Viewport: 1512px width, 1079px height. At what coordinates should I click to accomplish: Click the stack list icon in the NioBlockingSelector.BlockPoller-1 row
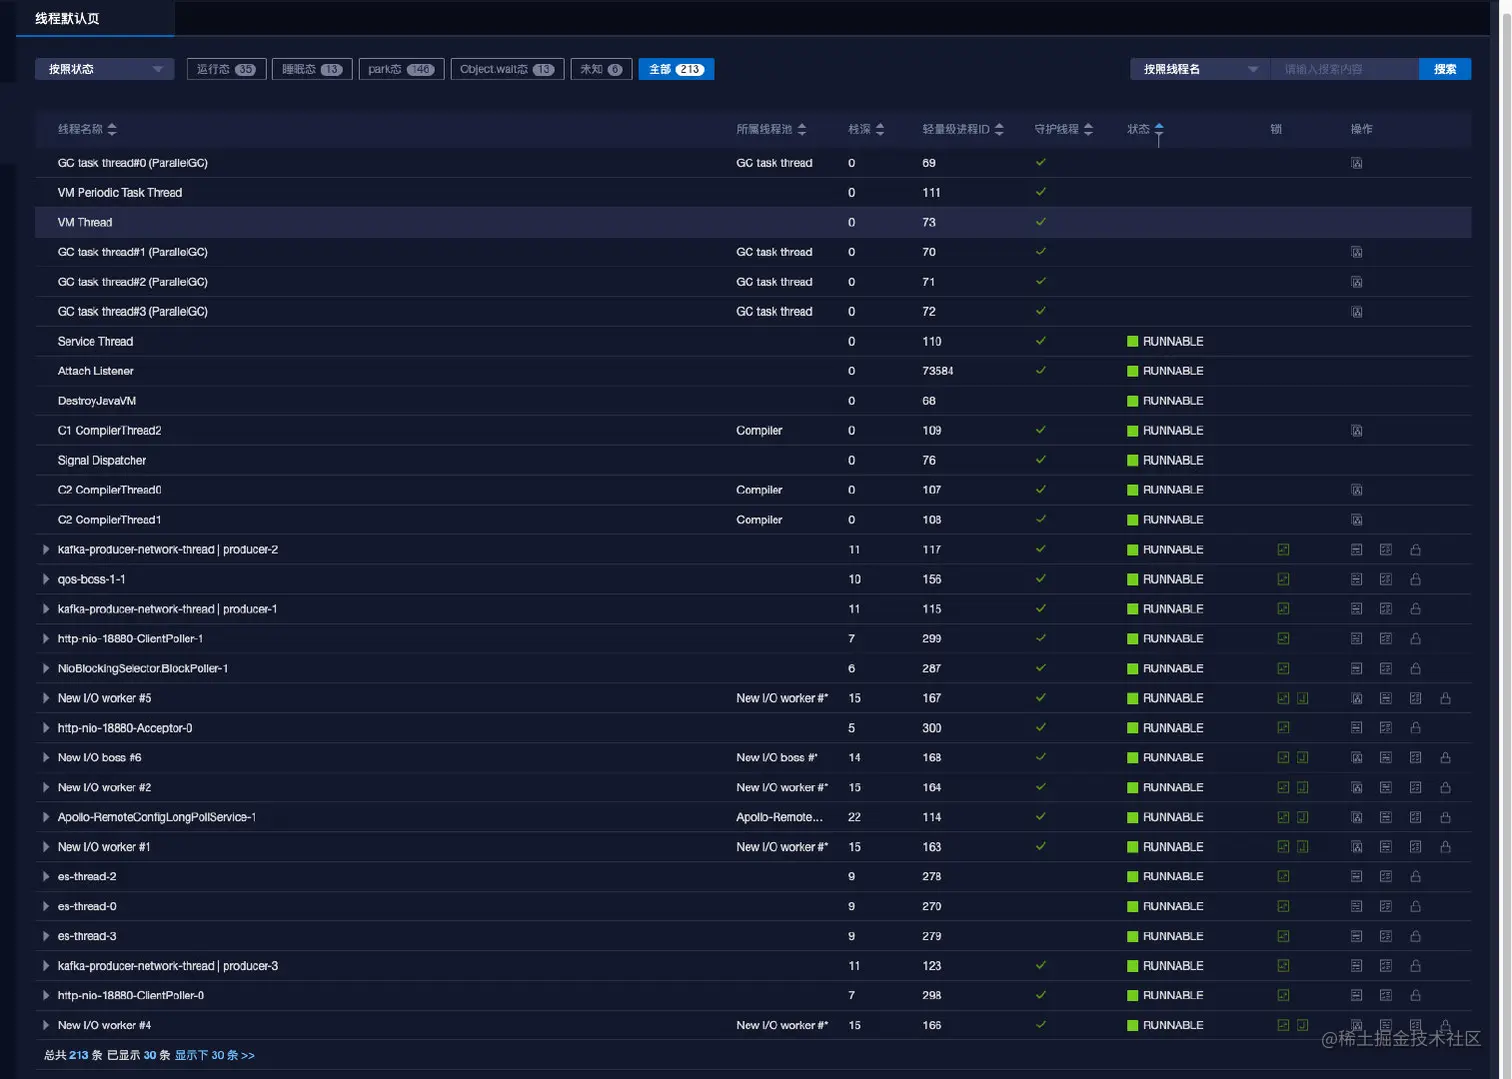[x=1356, y=669]
